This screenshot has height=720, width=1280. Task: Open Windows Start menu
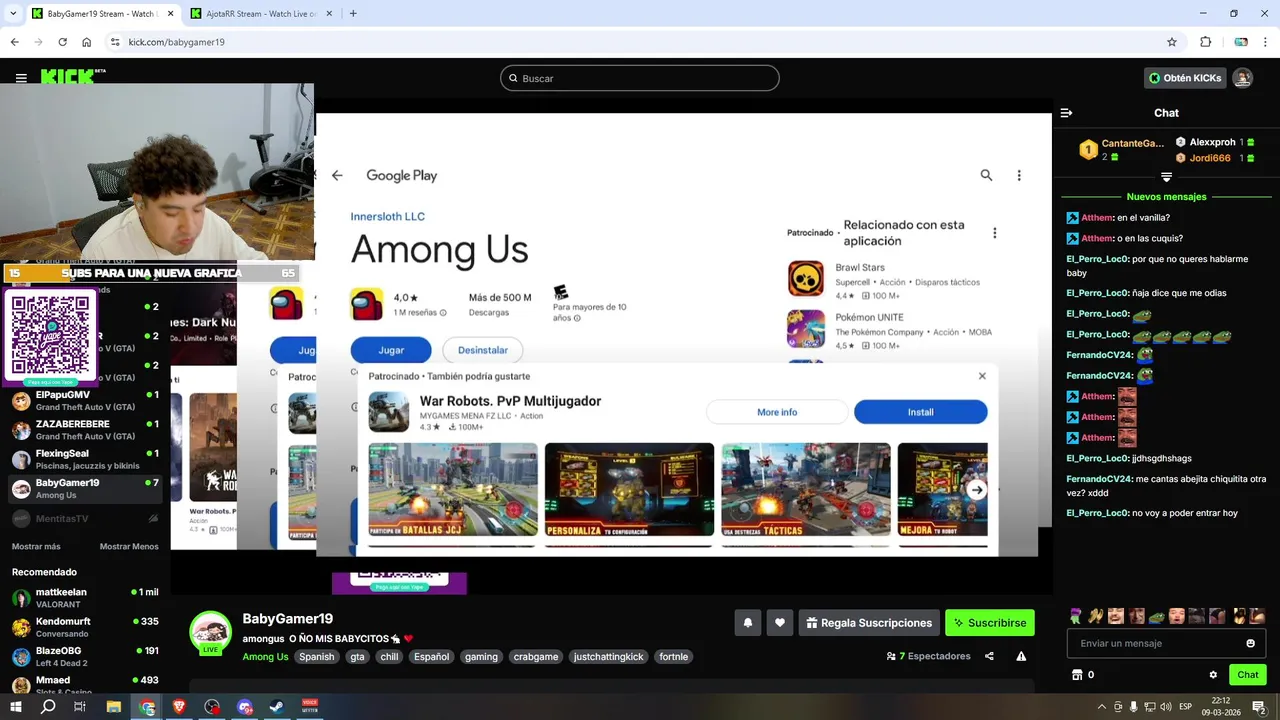coord(17,707)
